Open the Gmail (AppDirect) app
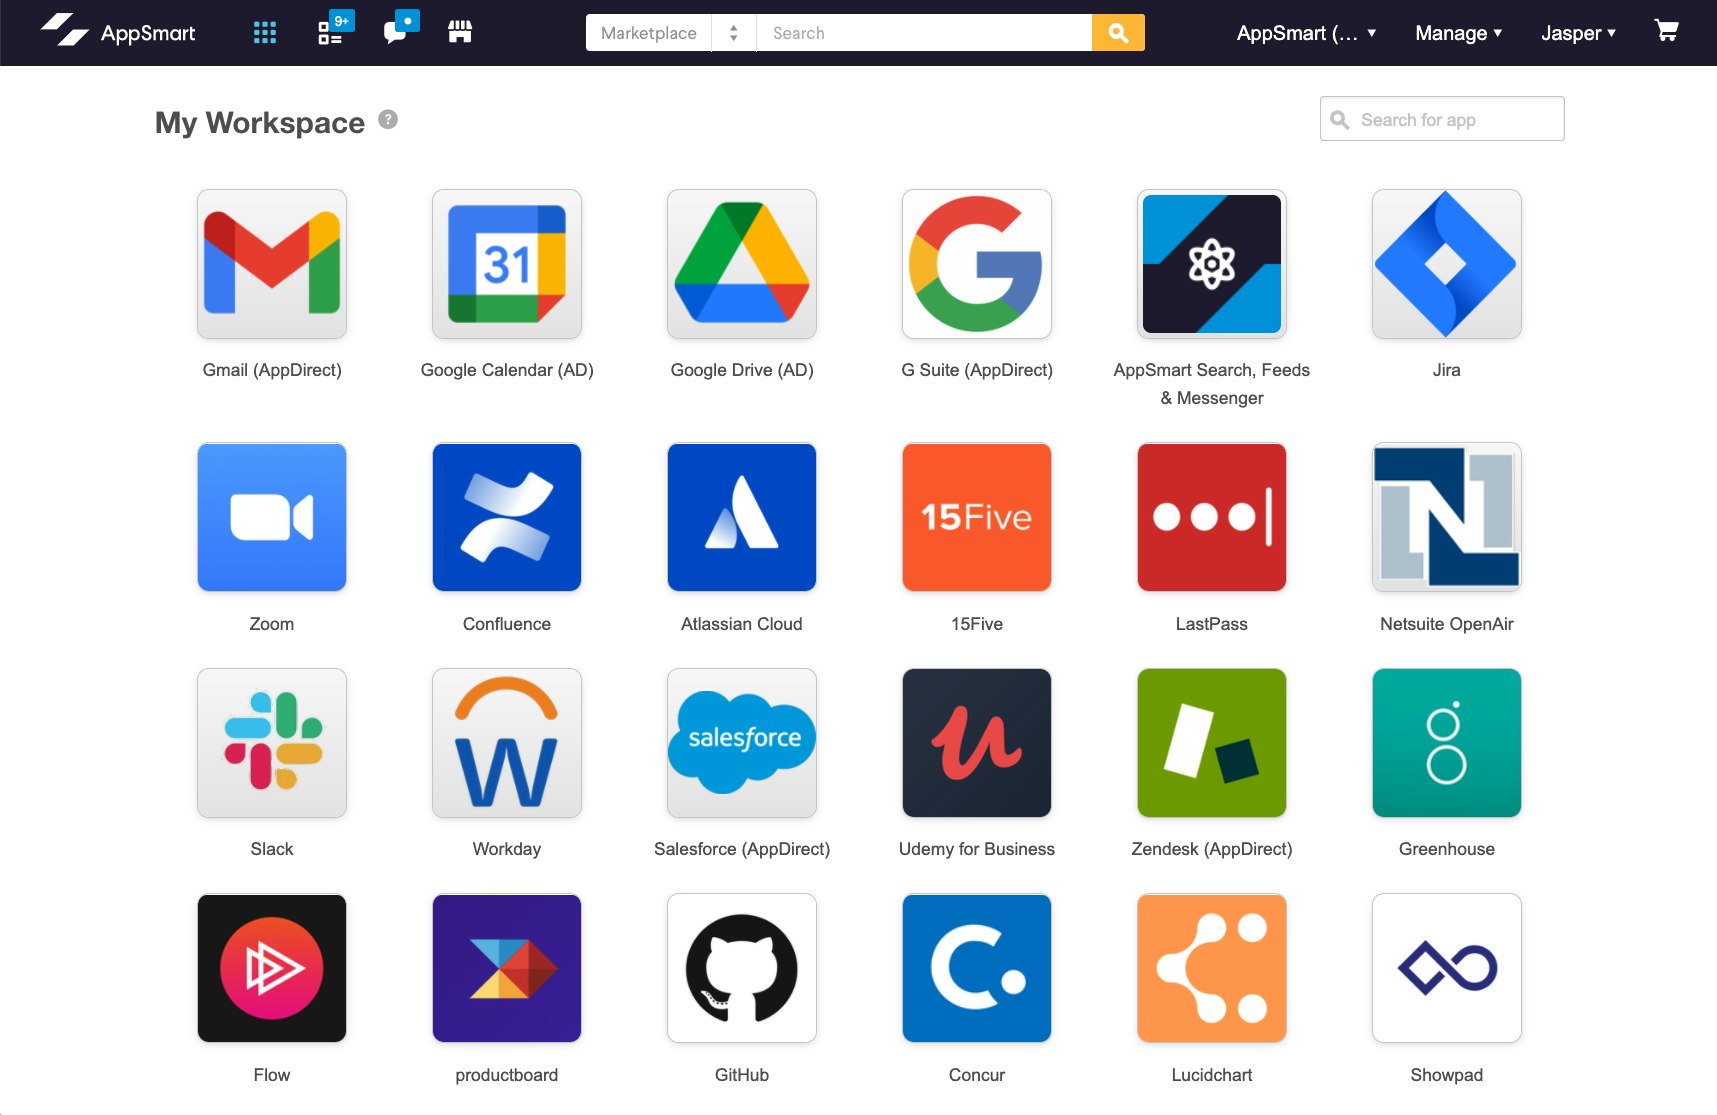Viewport: 1717px width, 1115px height. tap(272, 264)
